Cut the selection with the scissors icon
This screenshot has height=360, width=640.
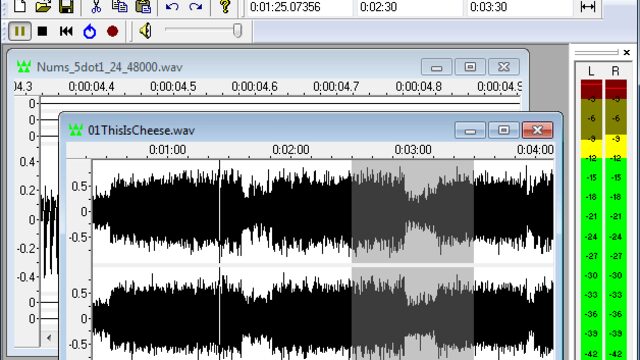(96, 6)
